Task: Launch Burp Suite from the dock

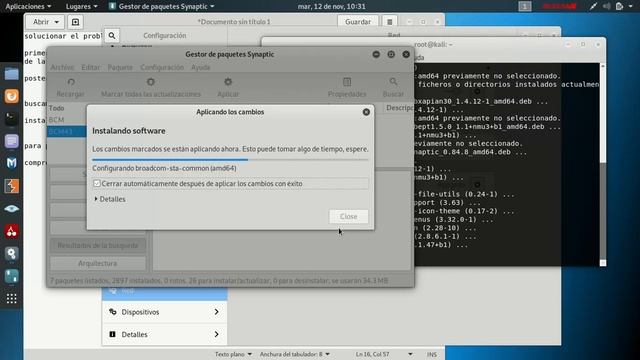Action: [x=11, y=186]
